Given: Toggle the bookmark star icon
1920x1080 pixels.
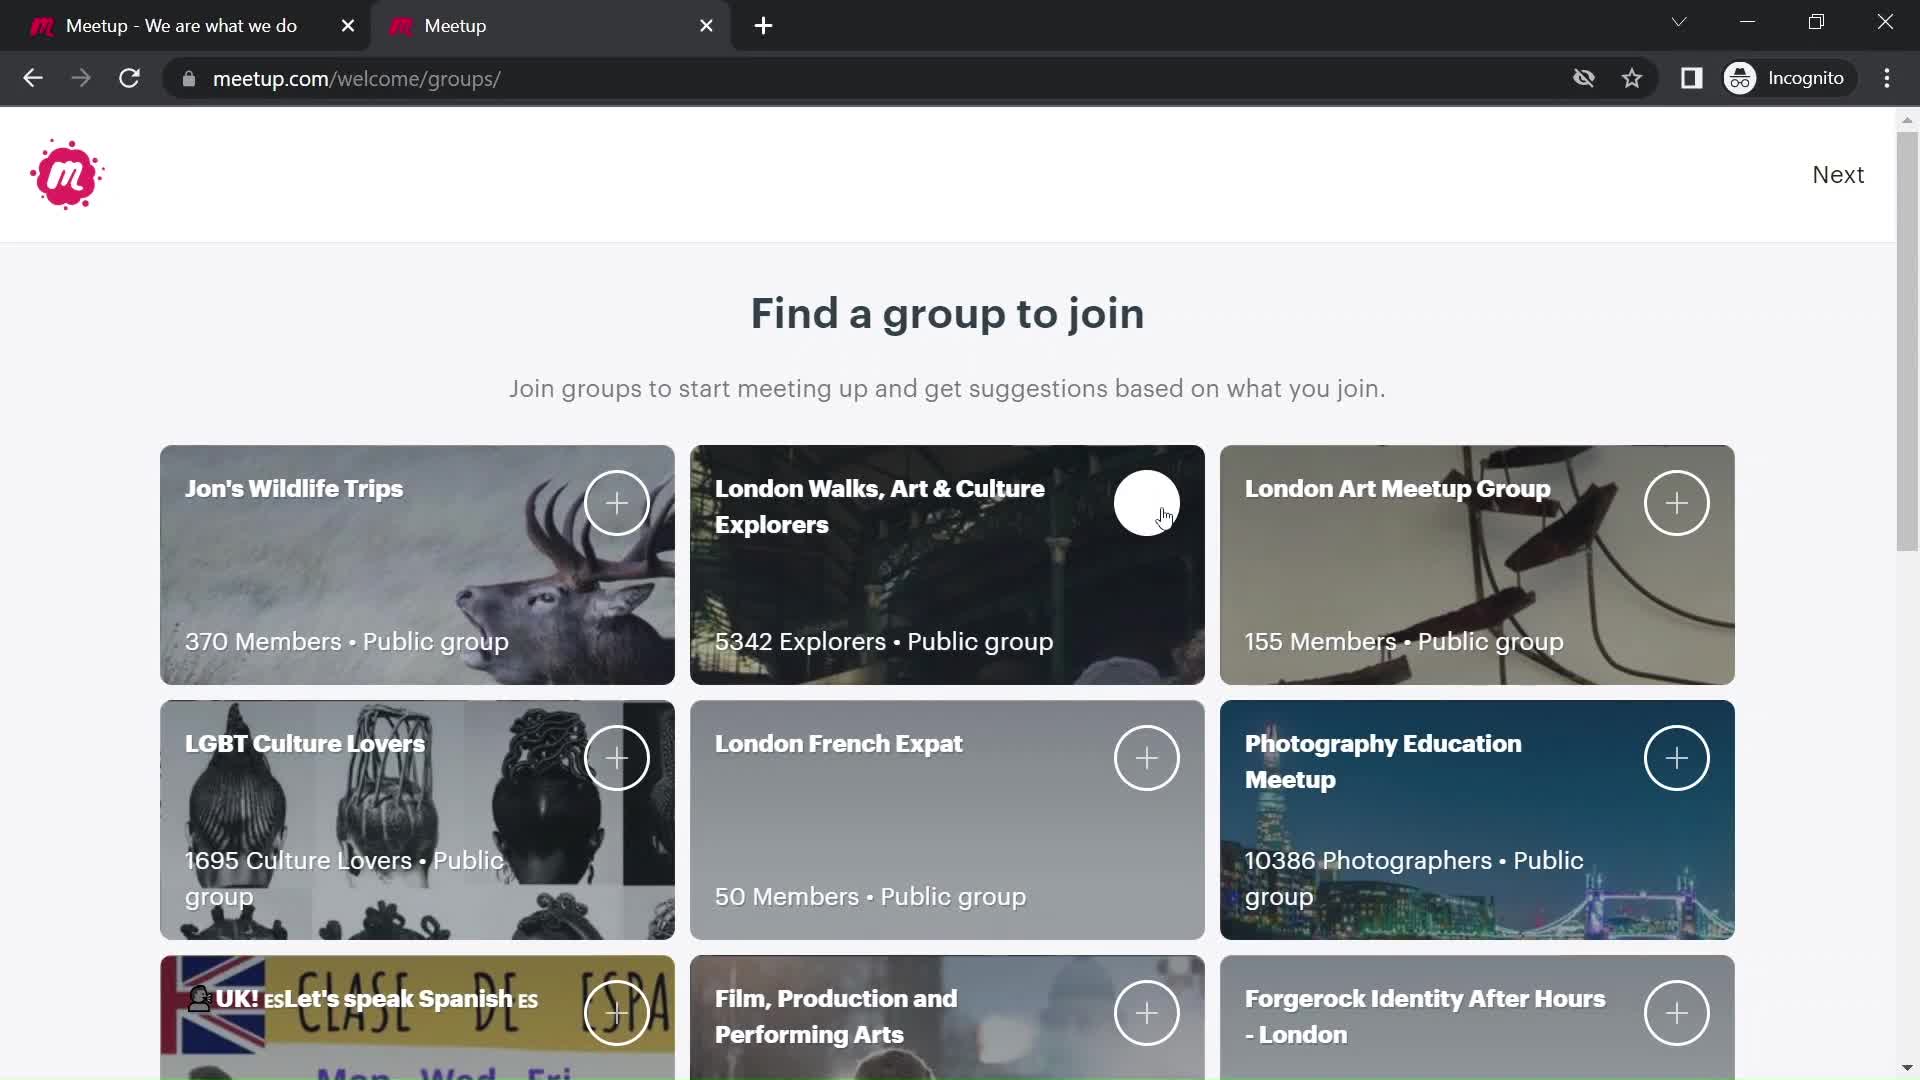Looking at the screenshot, I should pos(1633,78).
